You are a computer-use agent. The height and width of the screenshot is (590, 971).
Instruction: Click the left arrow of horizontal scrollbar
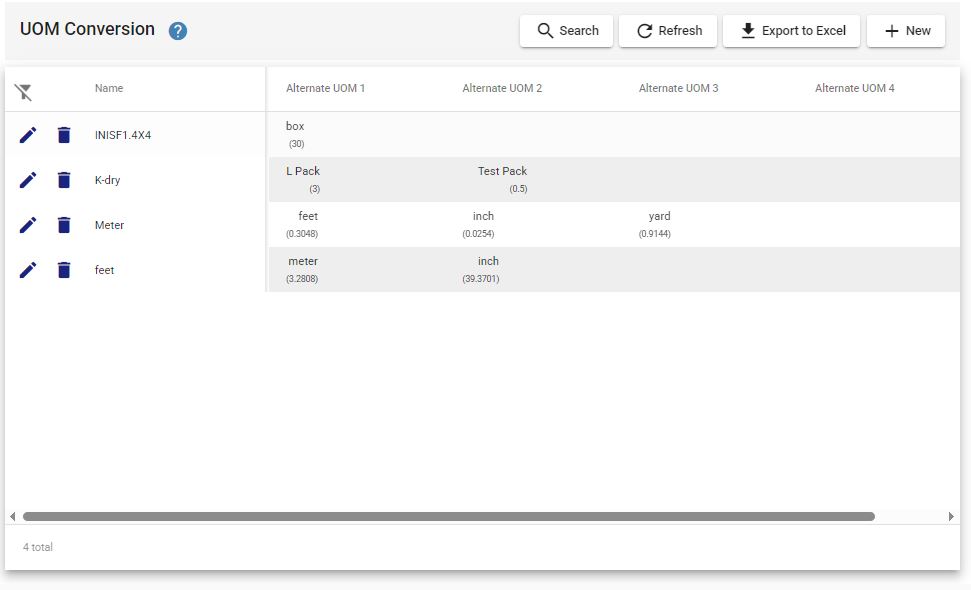pos(12,516)
